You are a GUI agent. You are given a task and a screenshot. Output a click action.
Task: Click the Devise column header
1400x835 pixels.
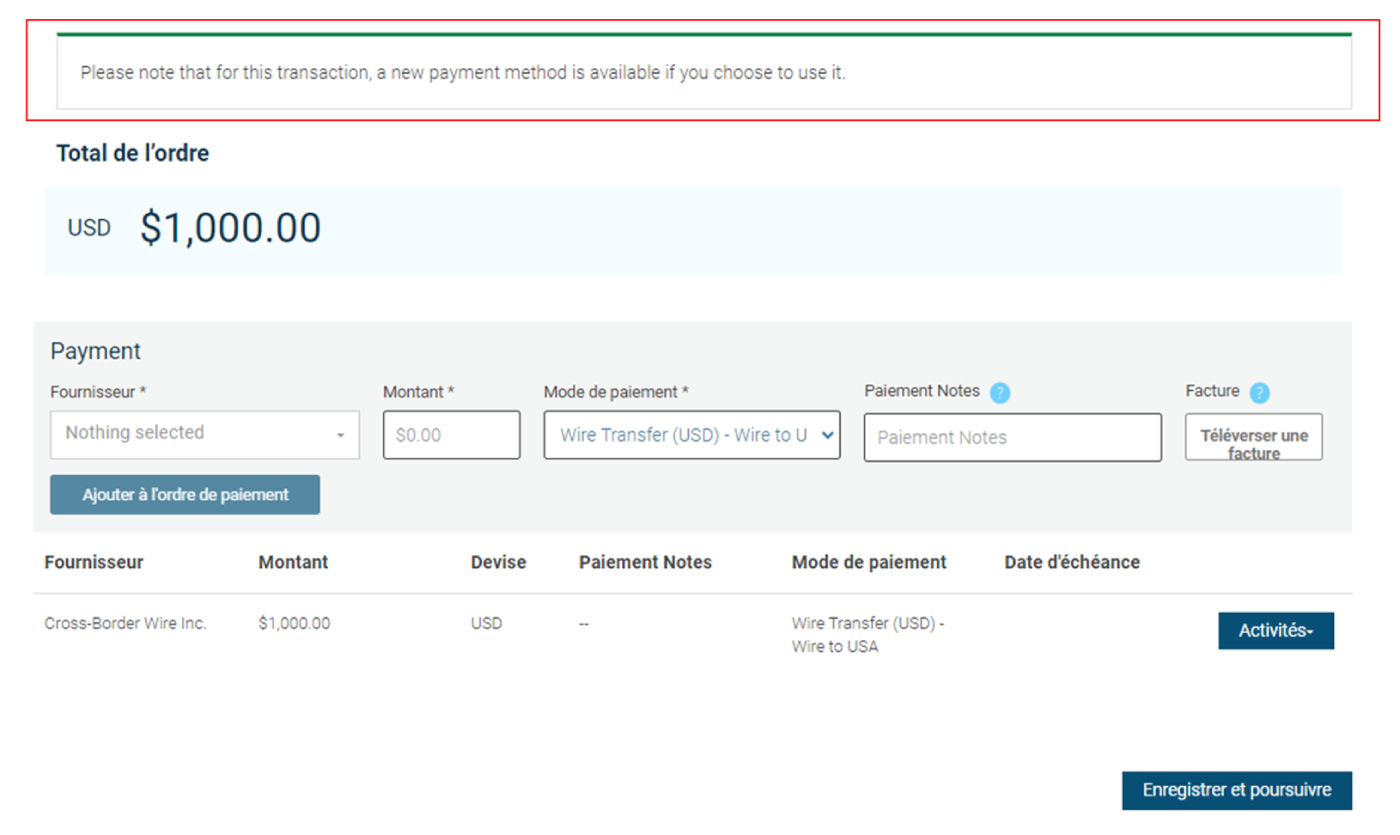(x=498, y=562)
